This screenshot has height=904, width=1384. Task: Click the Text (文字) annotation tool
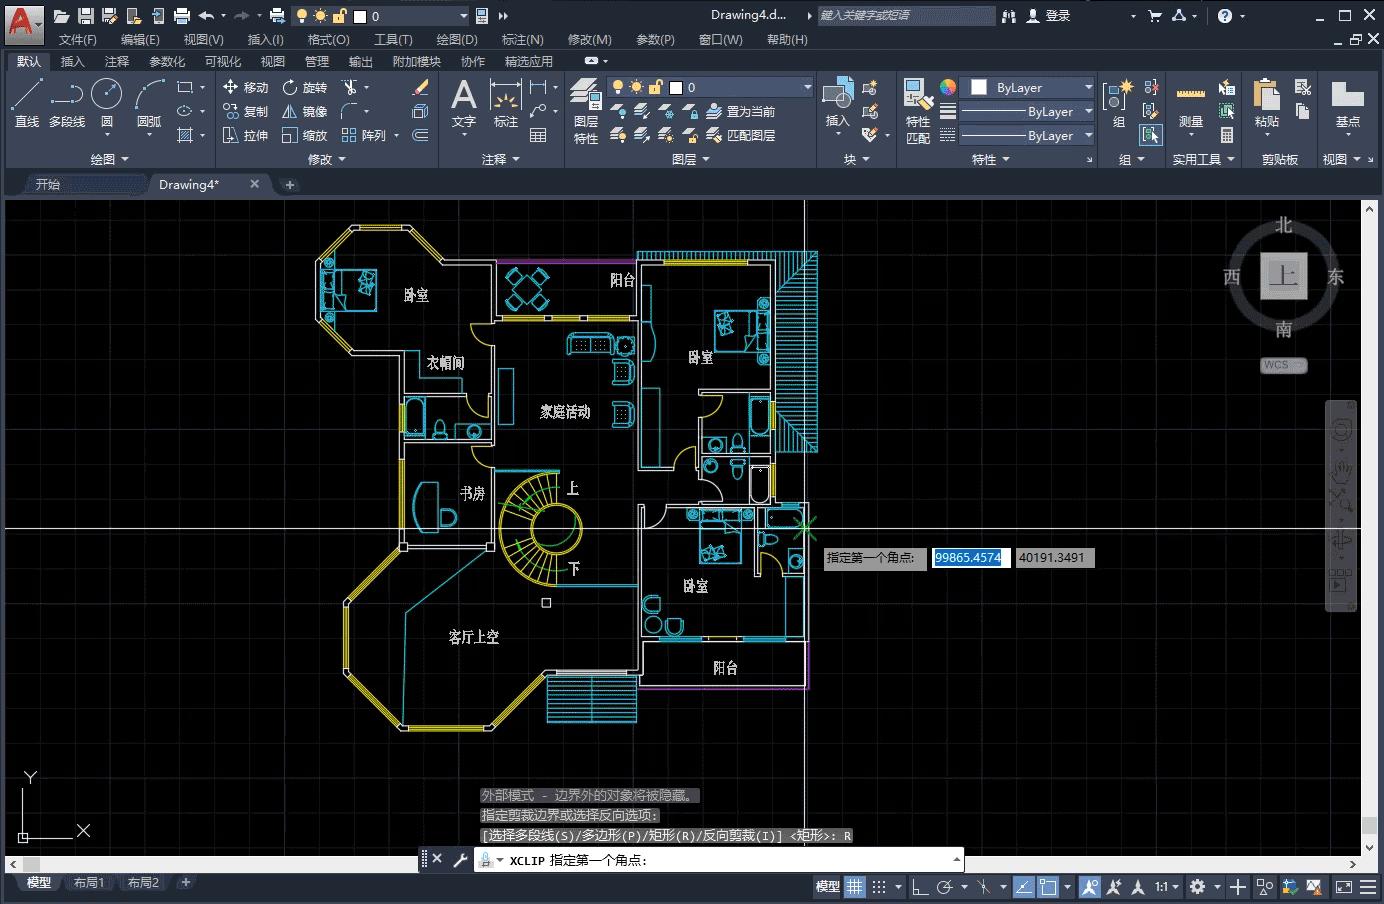point(463,104)
